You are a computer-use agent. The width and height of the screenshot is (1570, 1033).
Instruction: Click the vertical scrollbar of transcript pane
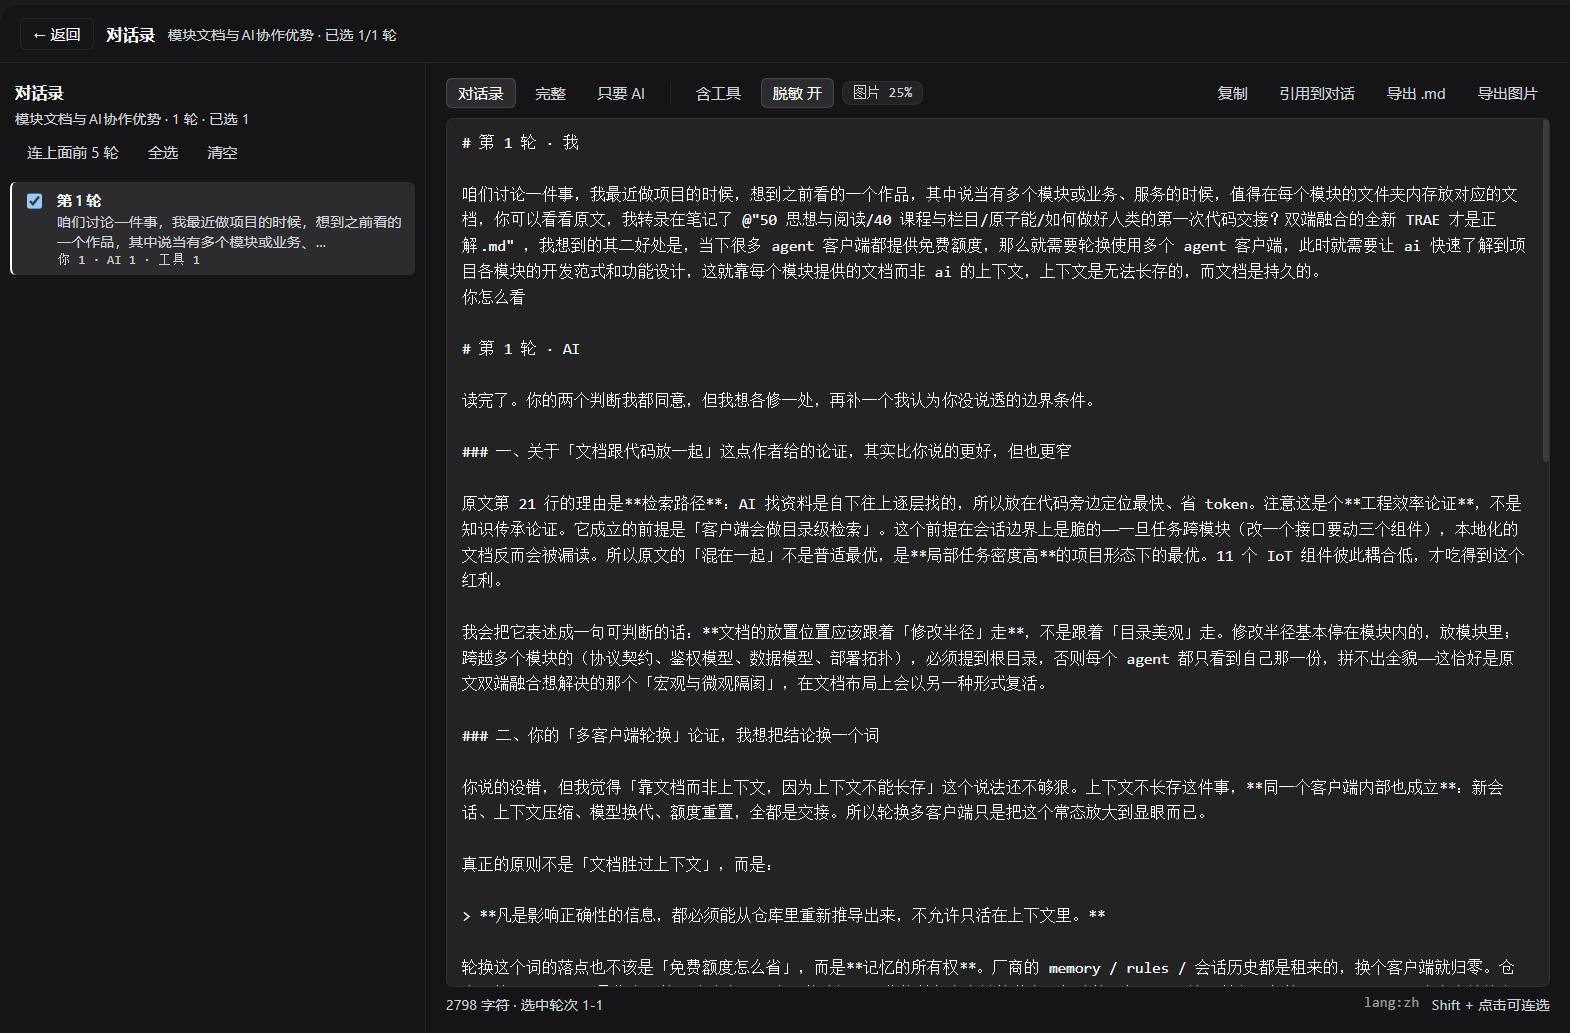1546,290
